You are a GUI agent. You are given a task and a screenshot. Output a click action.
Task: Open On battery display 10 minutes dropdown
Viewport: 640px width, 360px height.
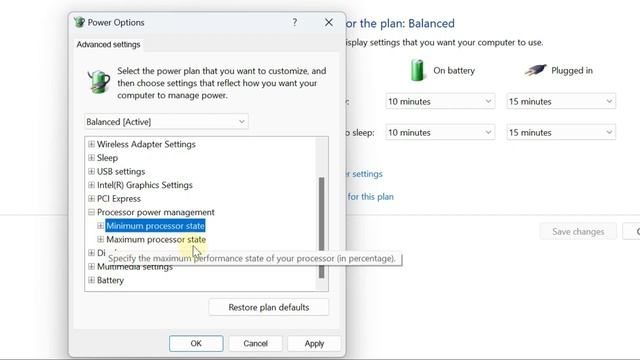[440, 101]
